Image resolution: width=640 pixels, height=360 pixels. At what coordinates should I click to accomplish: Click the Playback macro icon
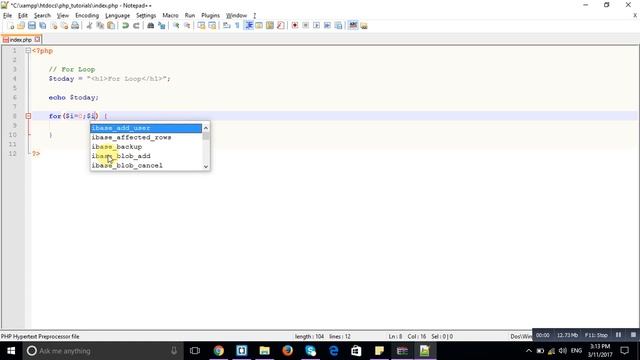tap(316, 26)
